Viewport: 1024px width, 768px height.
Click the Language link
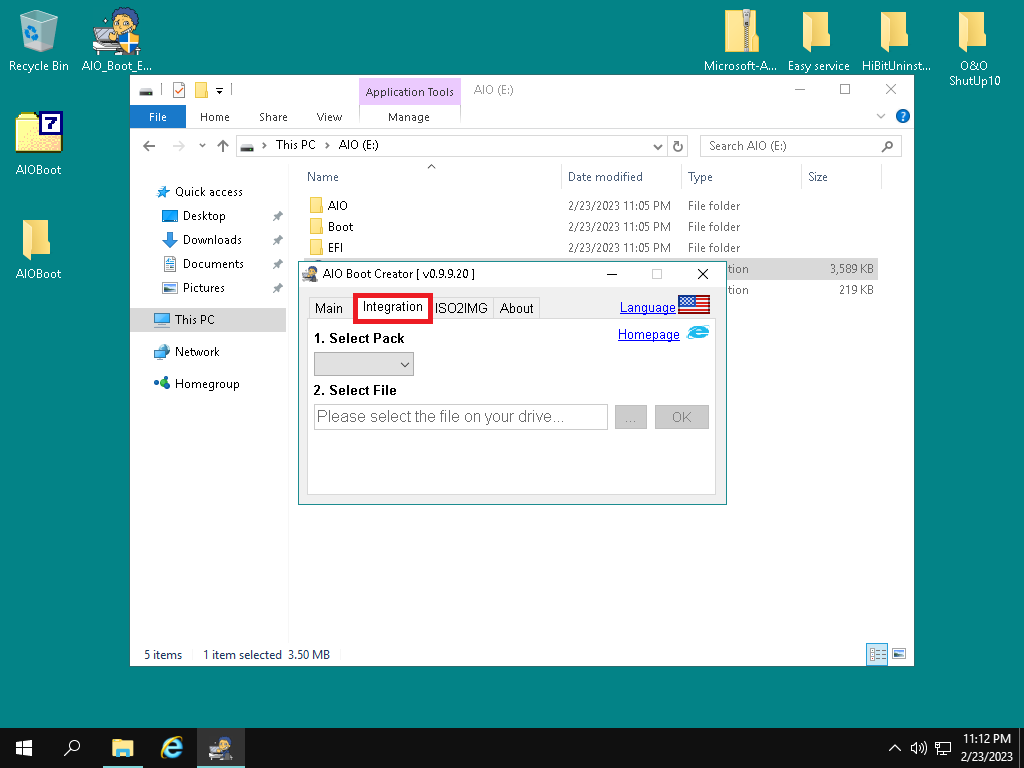click(647, 307)
